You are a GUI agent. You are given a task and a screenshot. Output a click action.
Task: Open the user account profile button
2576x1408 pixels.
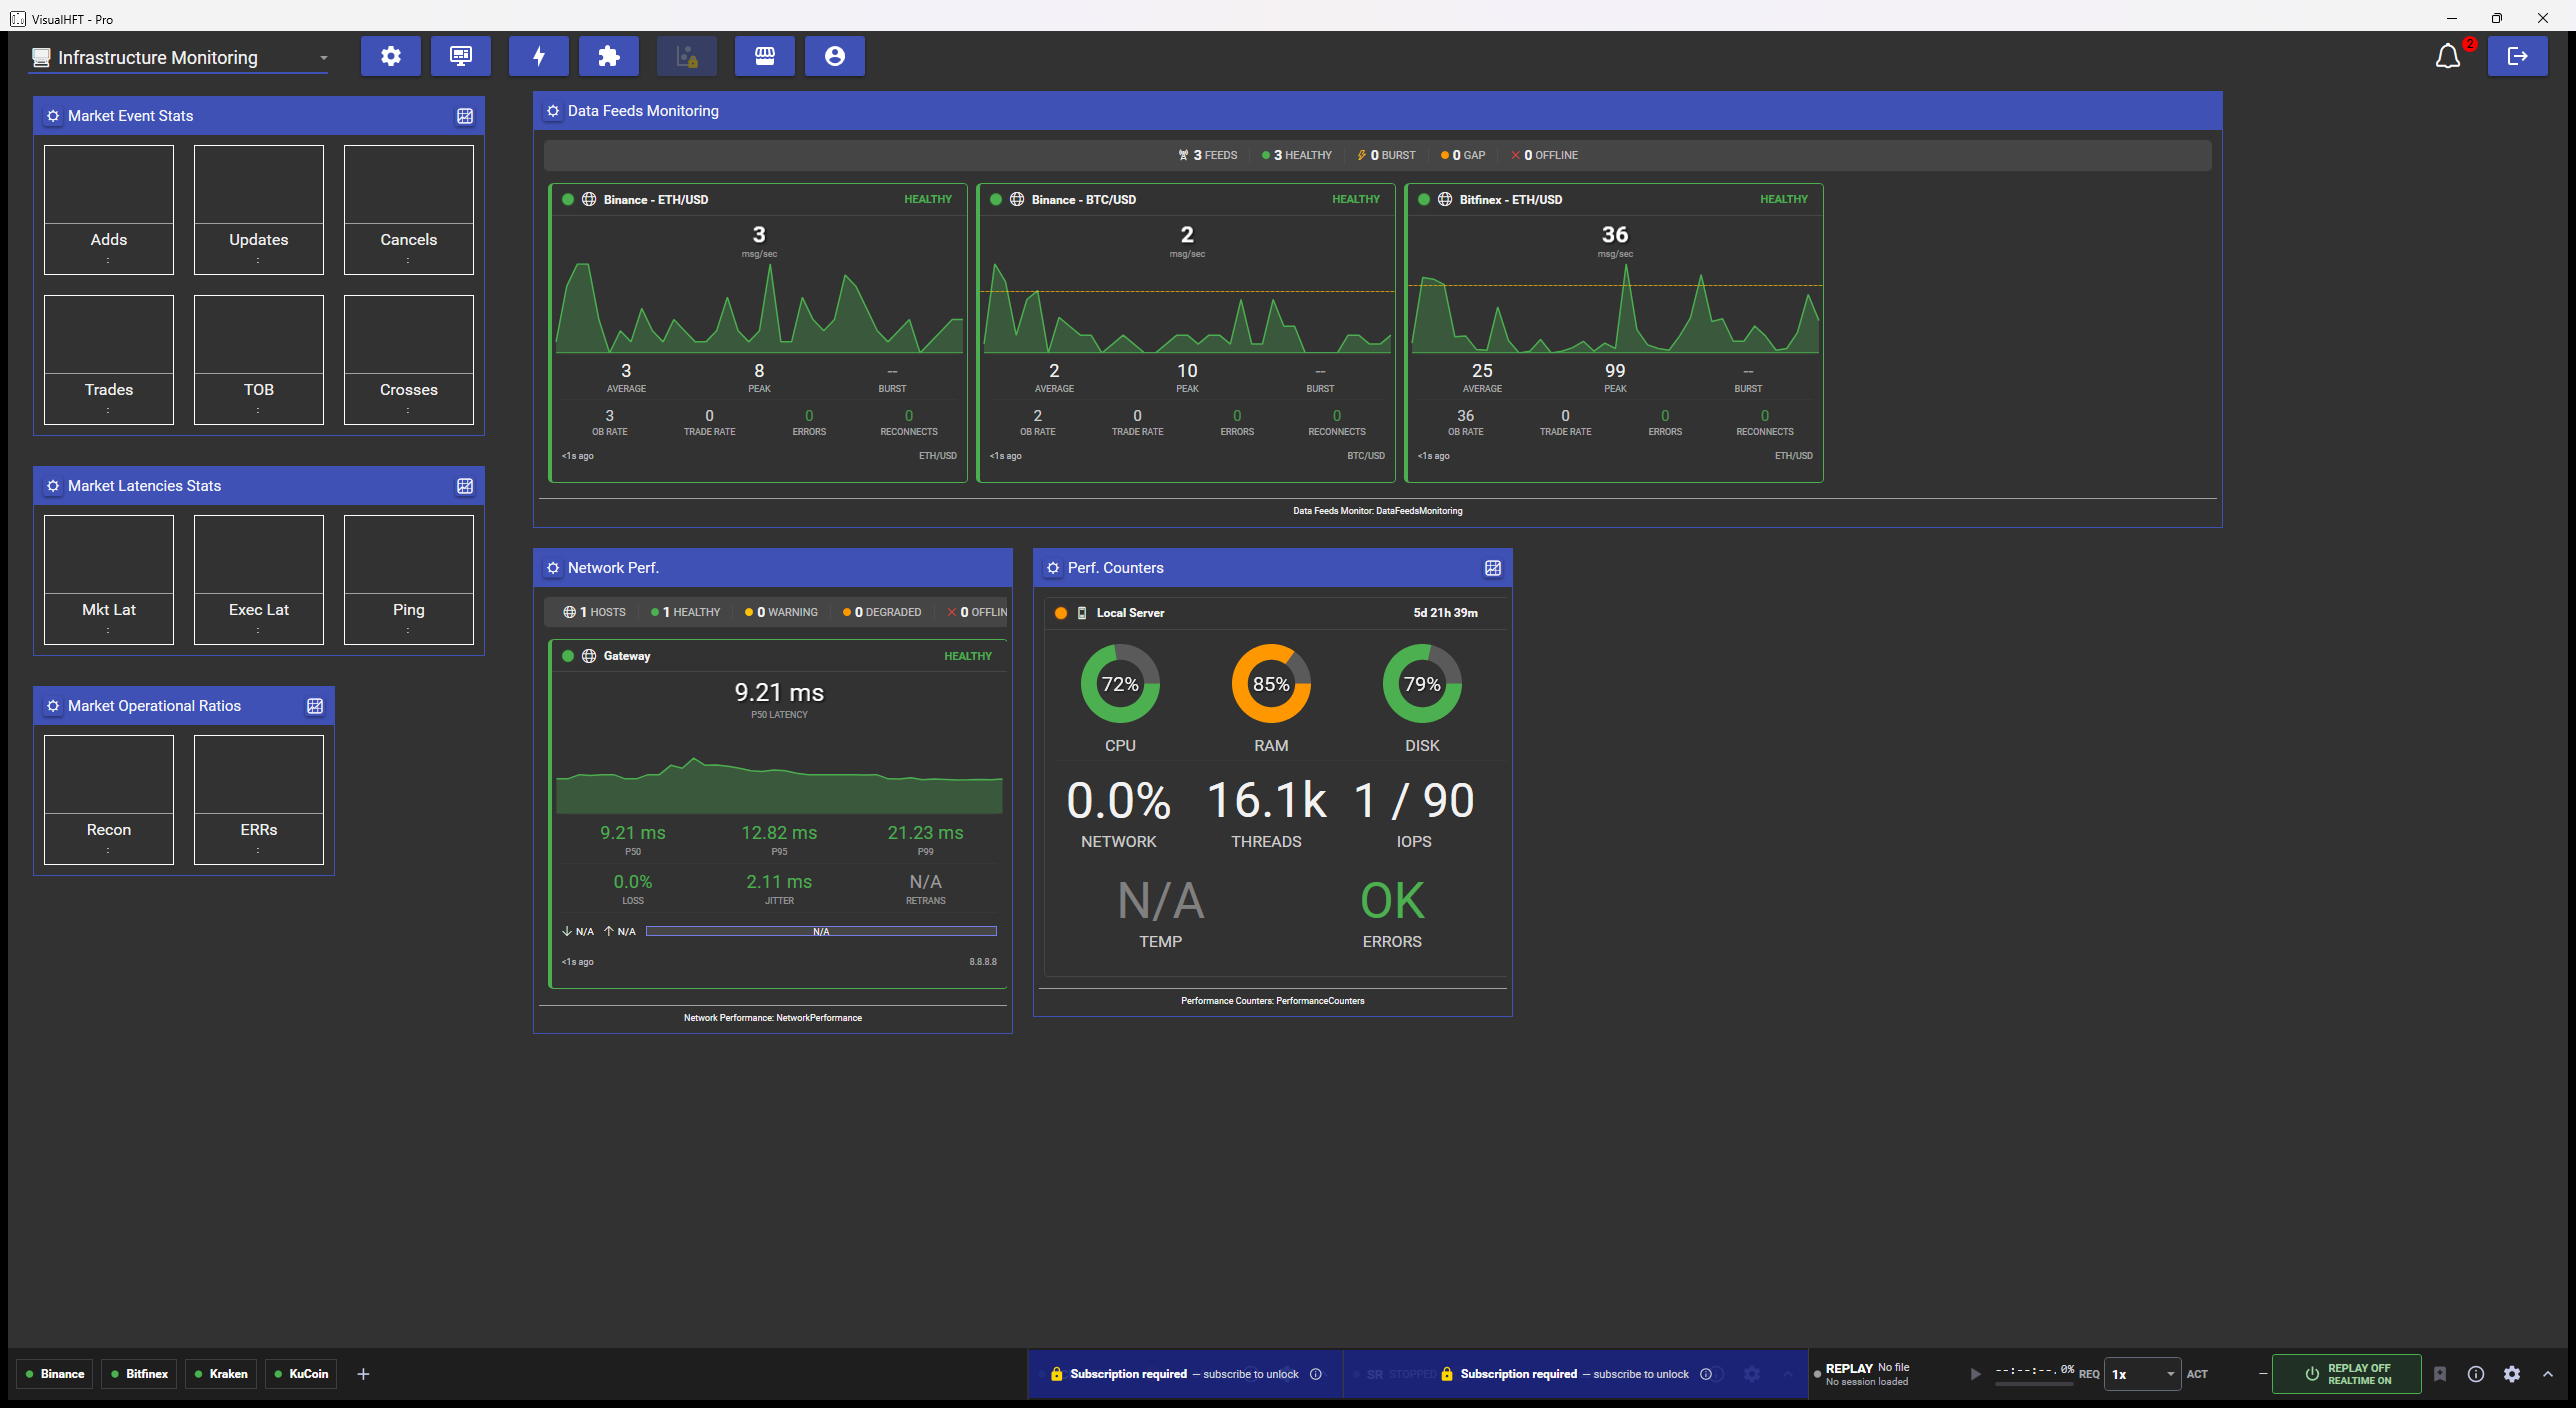tap(835, 56)
